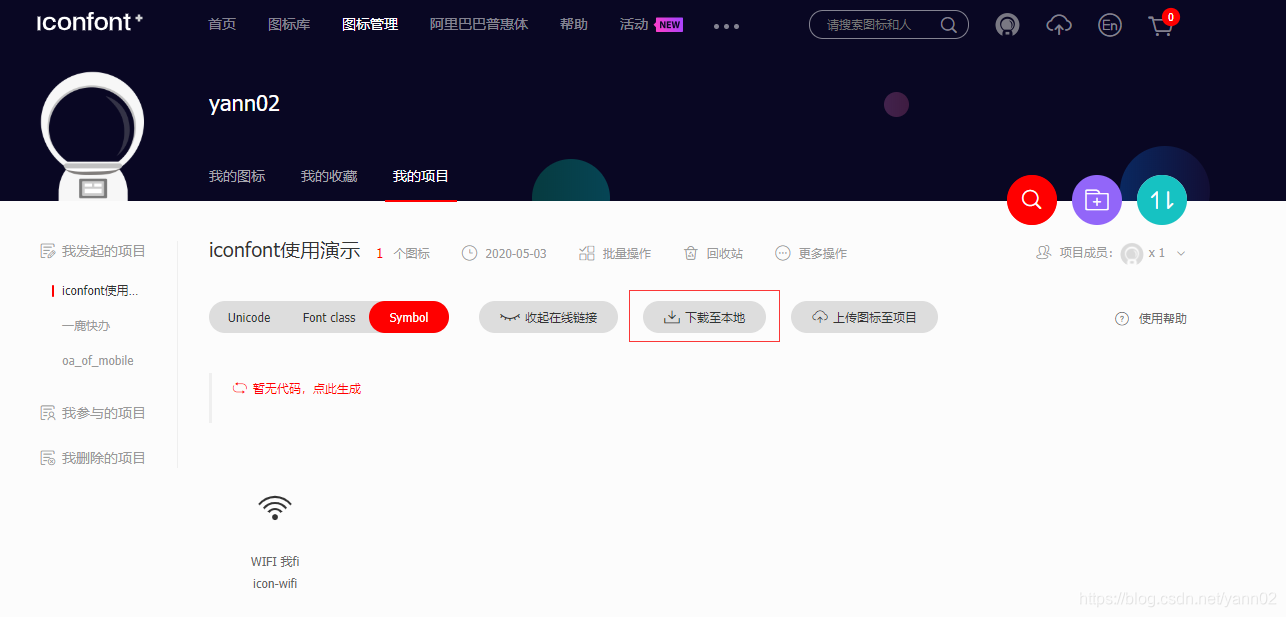Click the cloud upload icon in header
1286x617 pixels.
(1059, 25)
